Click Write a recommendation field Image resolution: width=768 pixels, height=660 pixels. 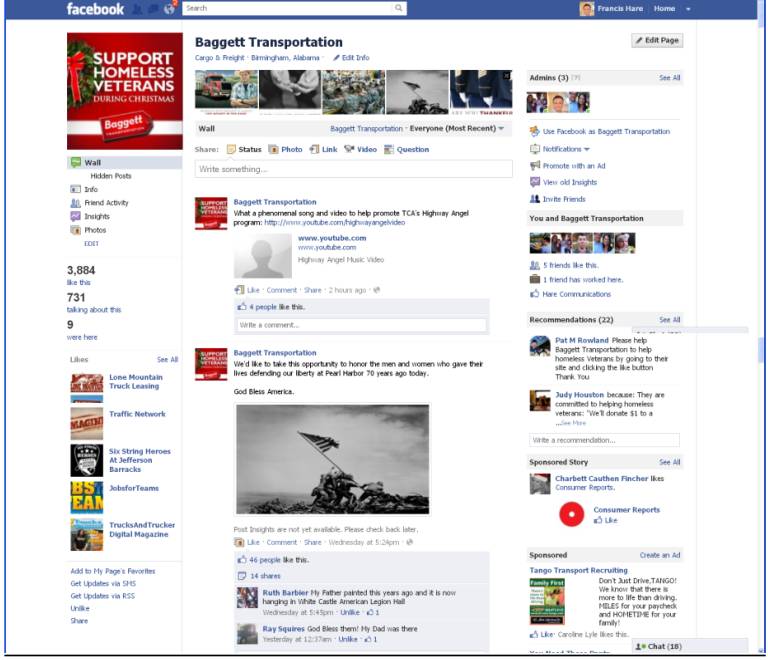point(604,440)
